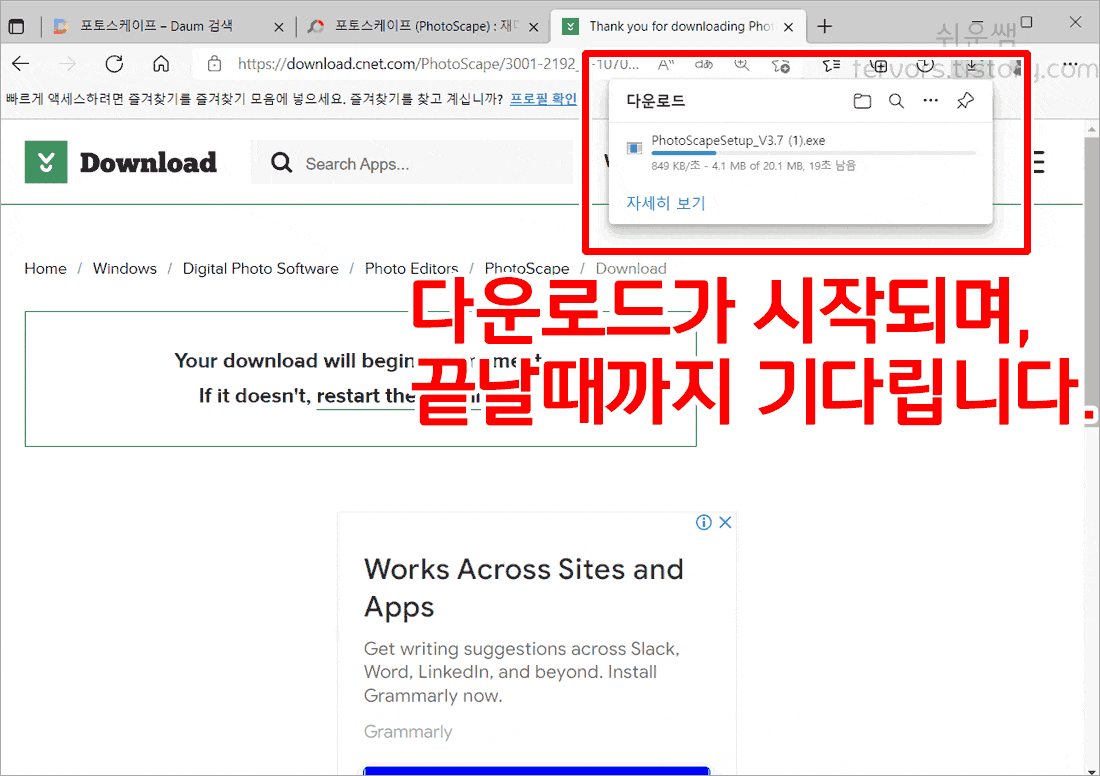Open more options in downloads panel
The width and height of the screenshot is (1100, 776).
[x=930, y=101]
